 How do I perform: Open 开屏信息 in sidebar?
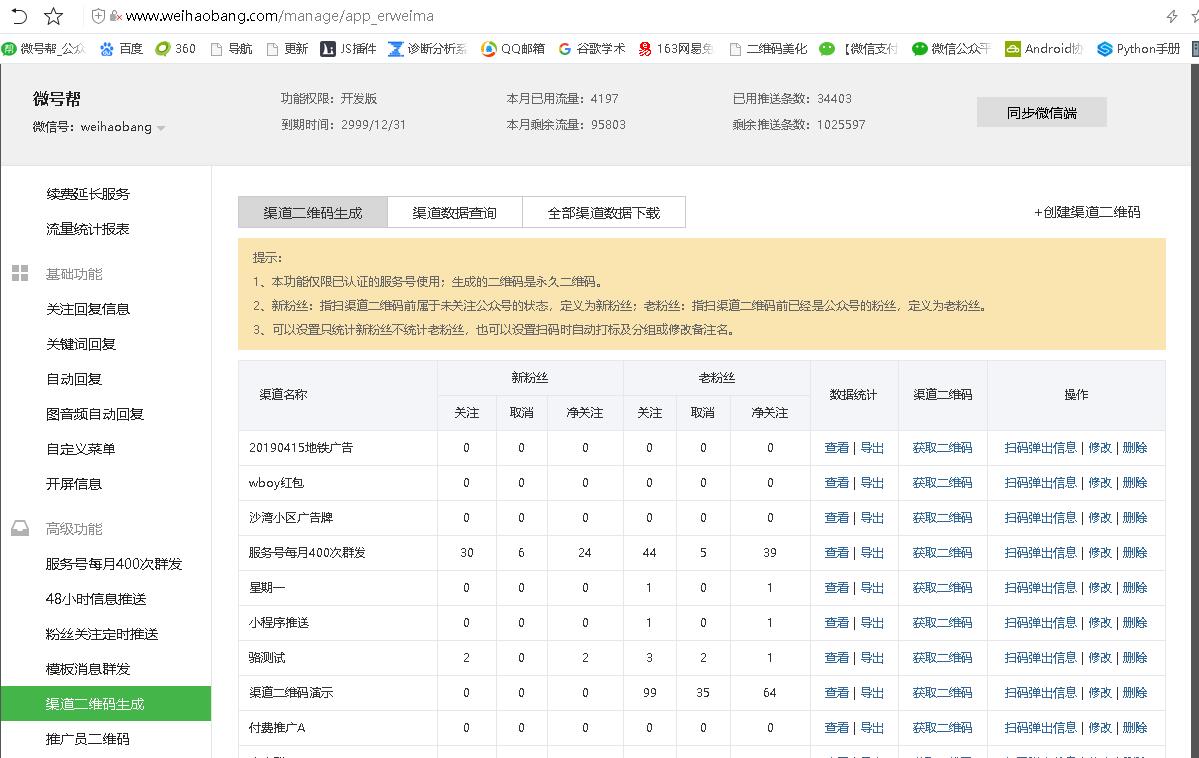click(x=74, y=484)
